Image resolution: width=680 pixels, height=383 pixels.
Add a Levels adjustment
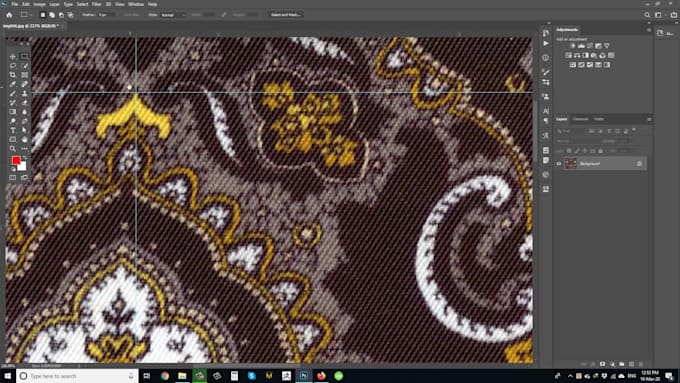click(581, 46)
